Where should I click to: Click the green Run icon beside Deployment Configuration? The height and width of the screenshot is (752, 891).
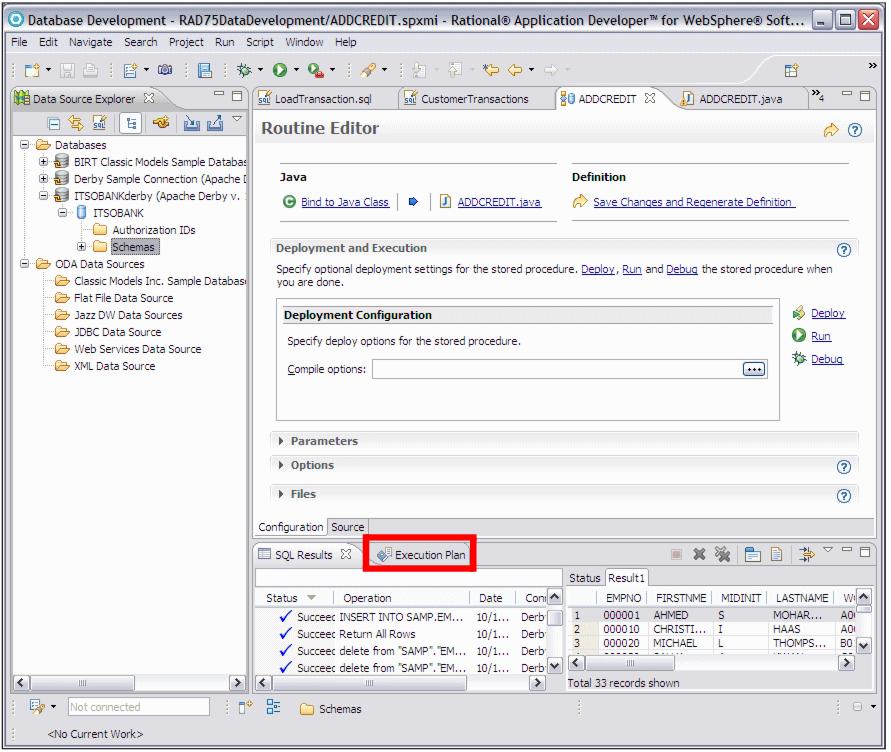tap(800, 336)
